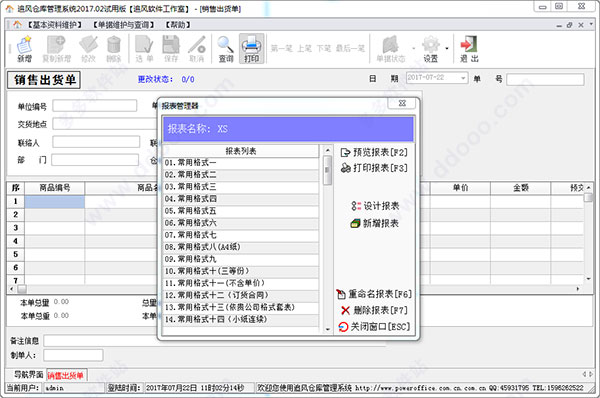Click report list scrollbar up arrow
The image size is (600, 398).
[x=328, y=150]
